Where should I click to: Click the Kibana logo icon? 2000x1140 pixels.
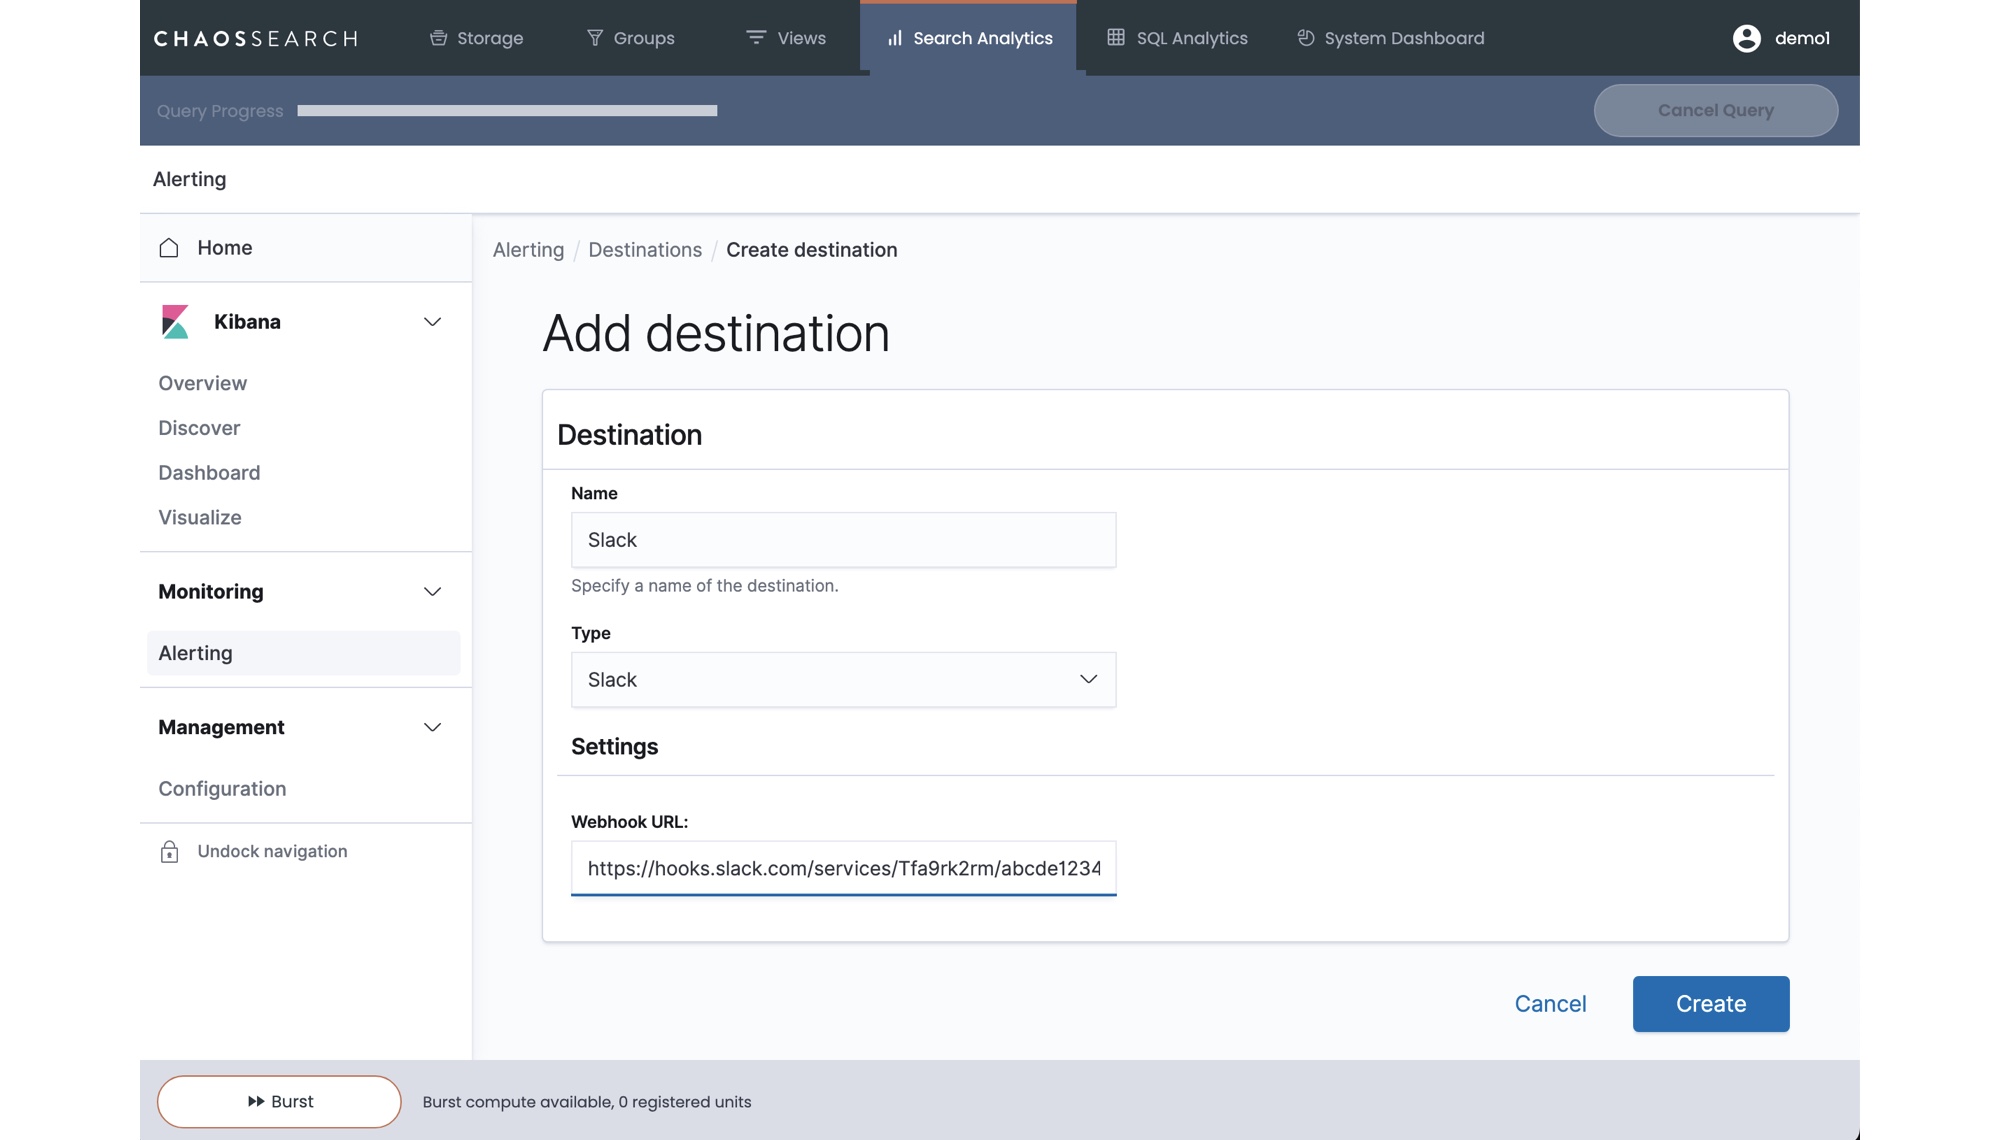(175, 322)
